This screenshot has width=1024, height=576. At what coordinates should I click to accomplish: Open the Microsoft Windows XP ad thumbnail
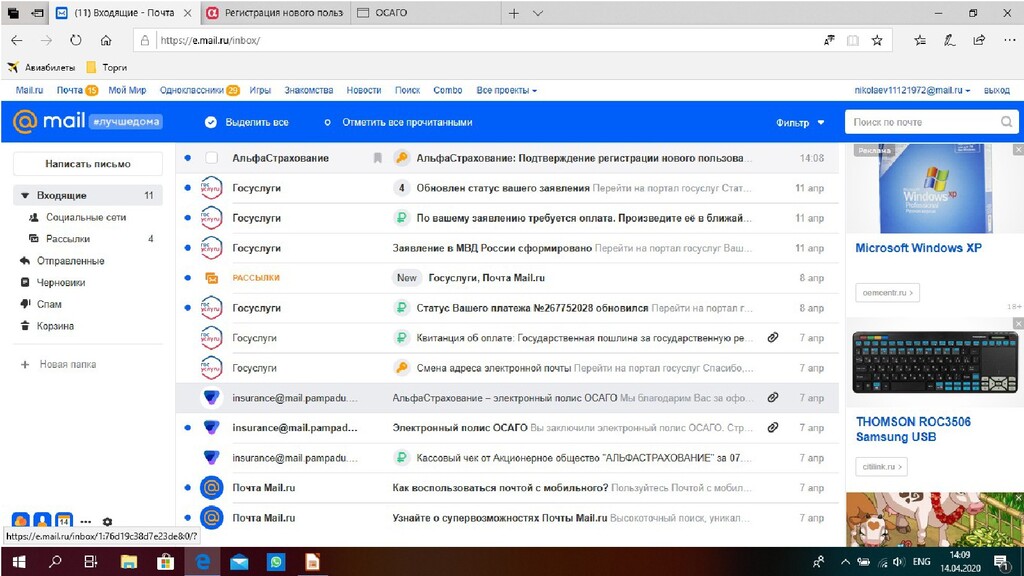click(x=935, y=189)
